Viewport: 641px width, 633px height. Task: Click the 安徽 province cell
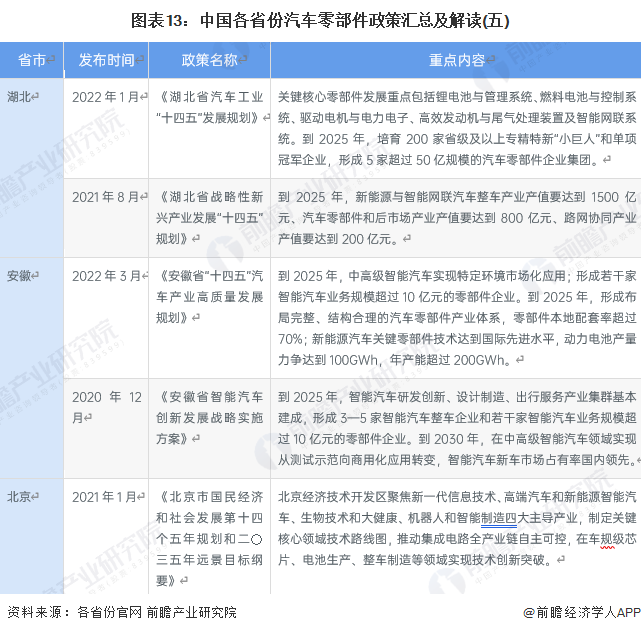pos(20,275)
